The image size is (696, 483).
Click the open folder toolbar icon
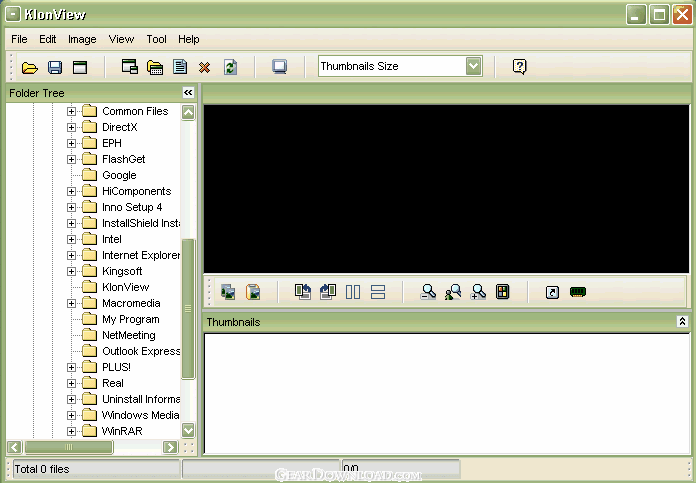click(x=30, y=67)
